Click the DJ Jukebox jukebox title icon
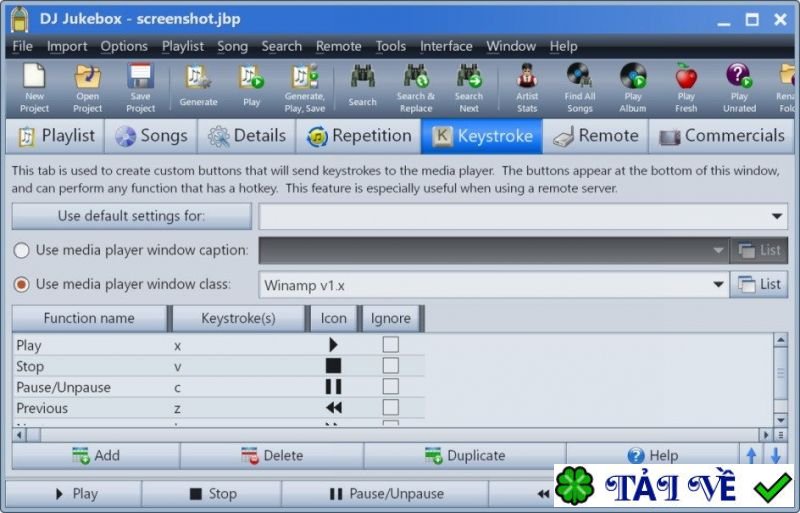The width and height of the screenshot is (800, 513). [20, 19]
